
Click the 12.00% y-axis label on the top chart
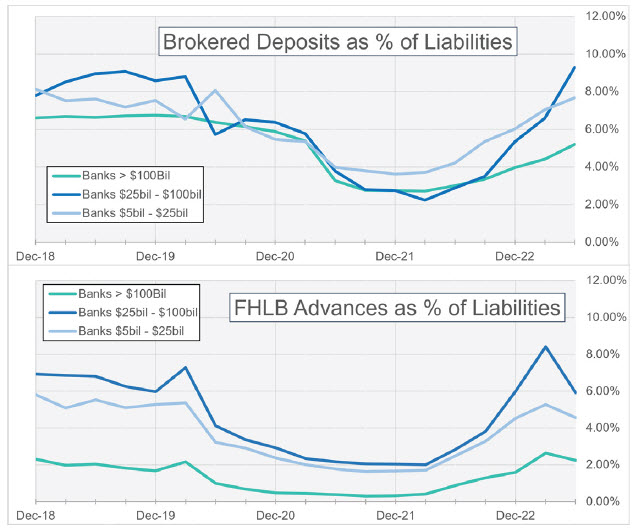click(x=609, y=16)
